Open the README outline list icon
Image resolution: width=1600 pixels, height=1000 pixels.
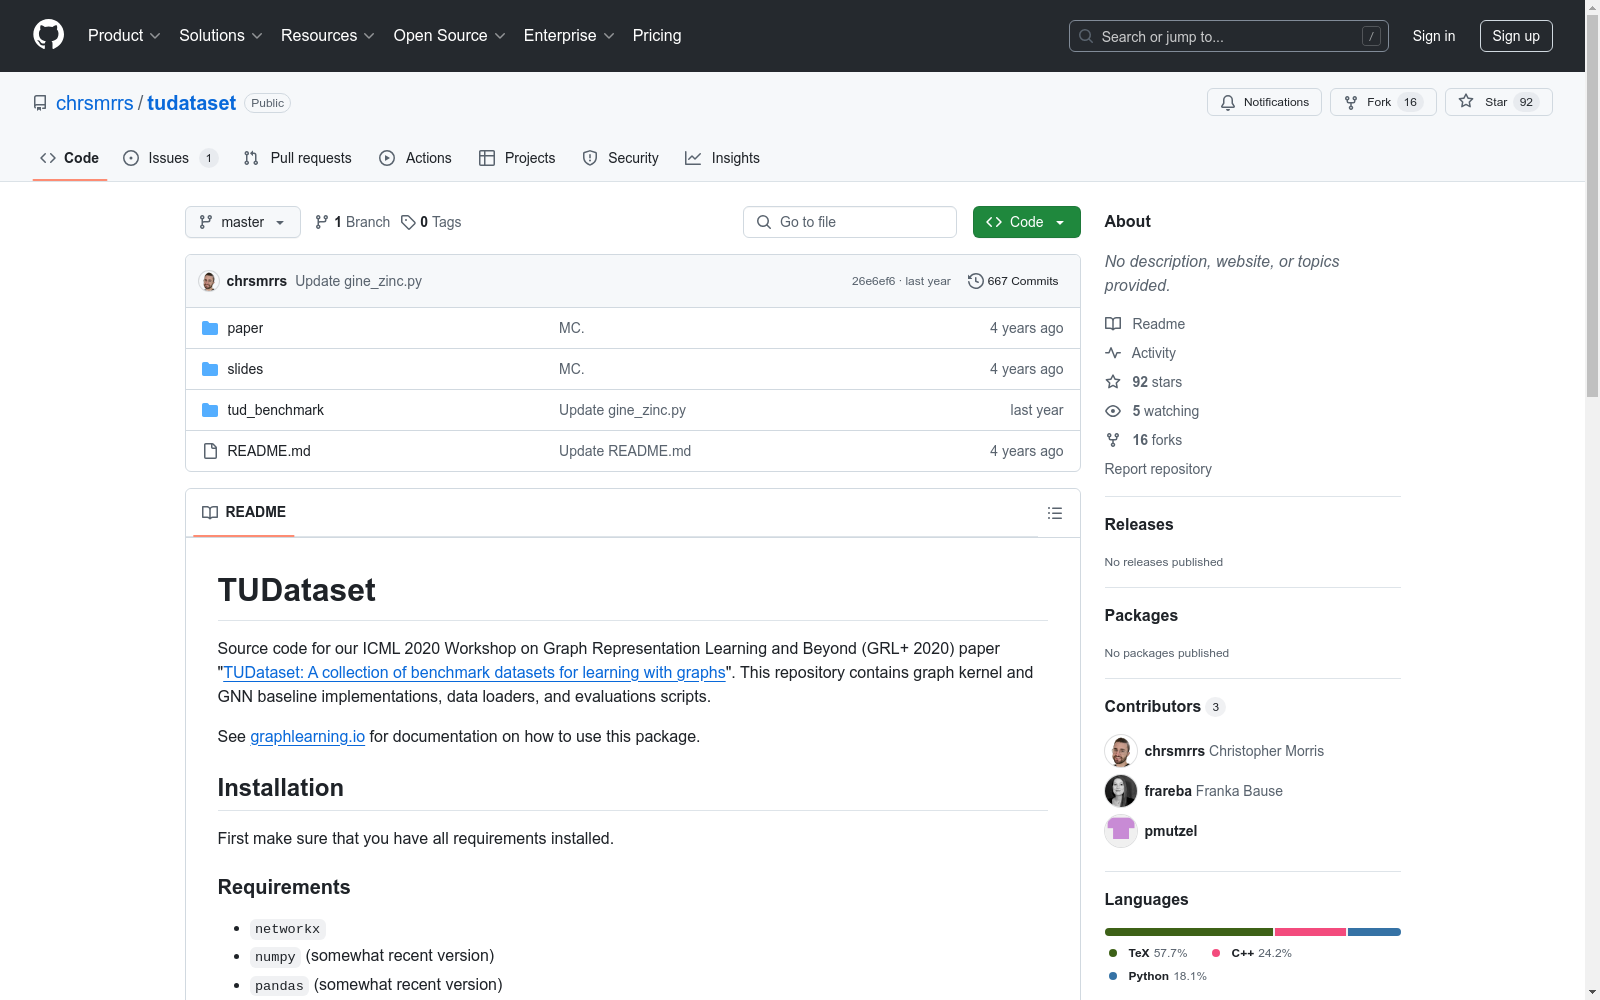coord(1055,513)
